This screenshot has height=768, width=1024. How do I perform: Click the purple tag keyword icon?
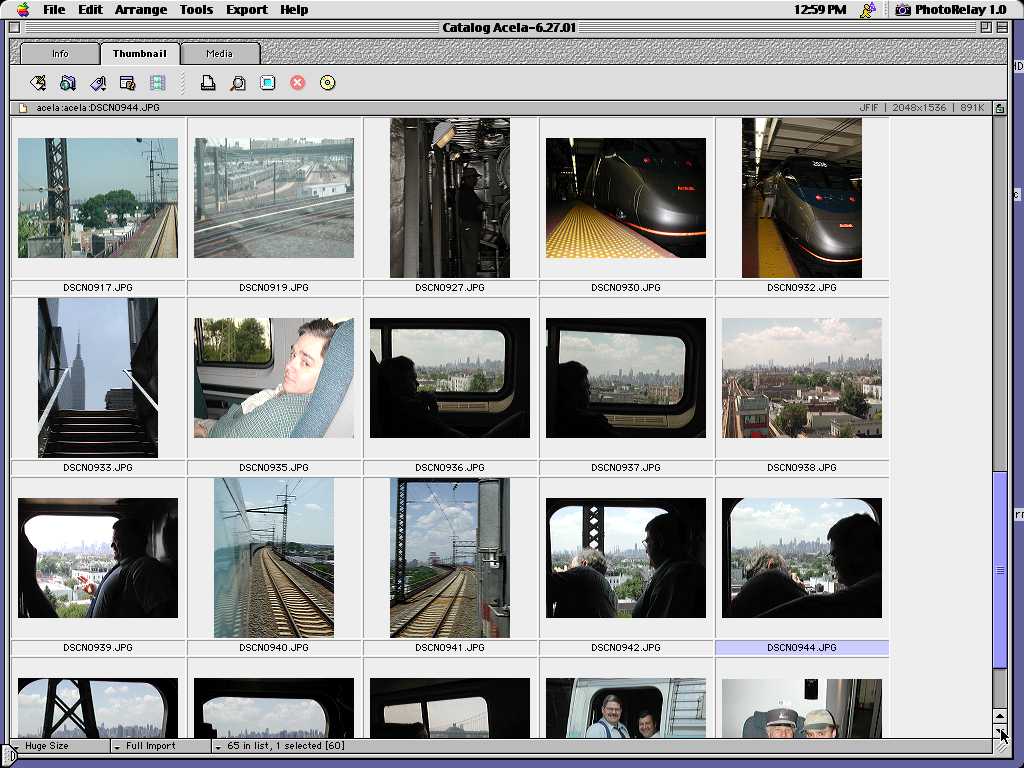(98, 83)
